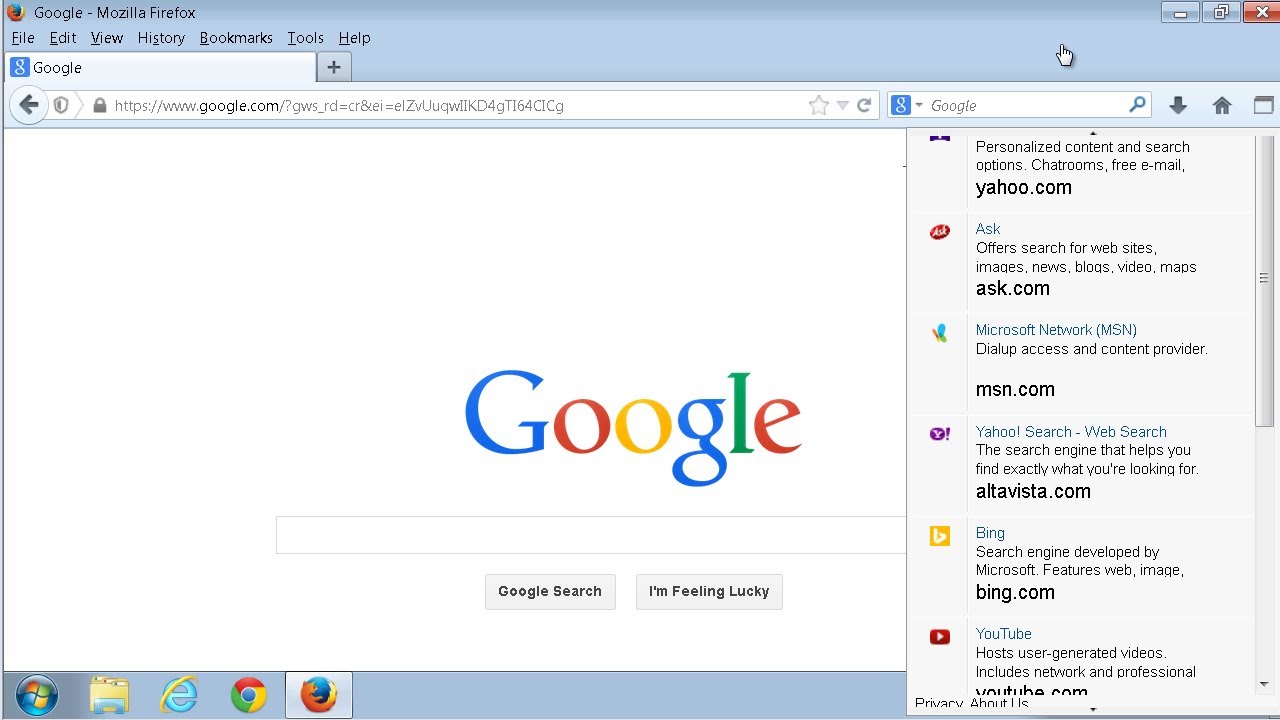Bookmark this page with the star icon

[818, 105]
